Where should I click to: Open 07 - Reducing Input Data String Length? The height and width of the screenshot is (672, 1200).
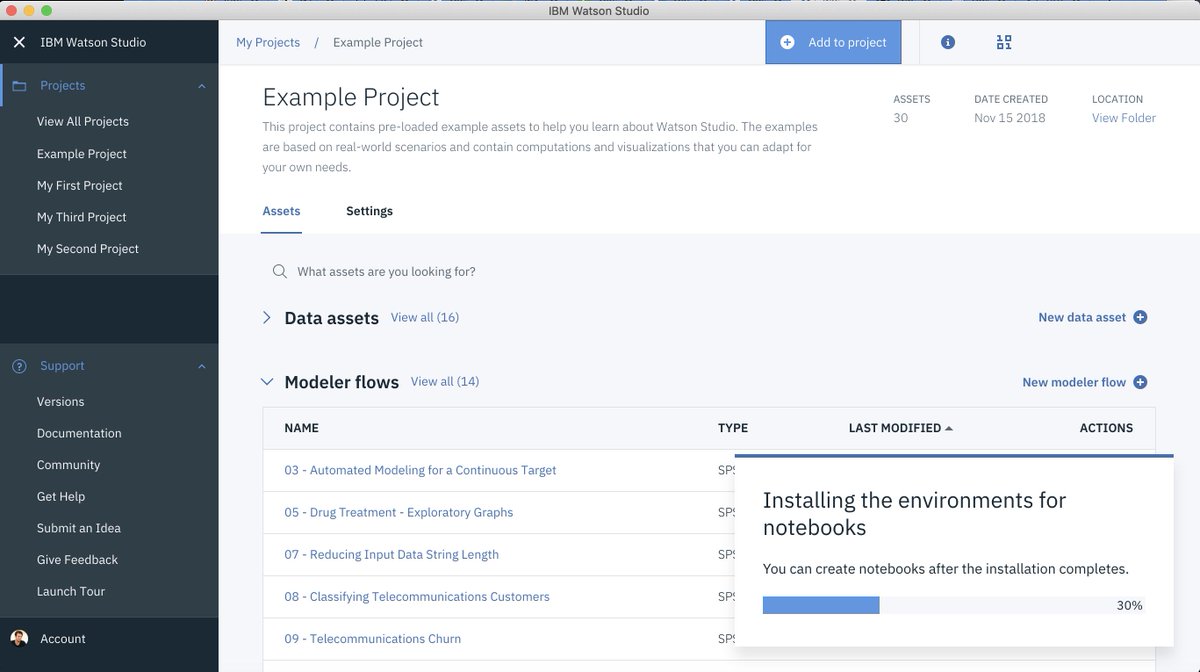pyautogui.click(x=391, y=554)
